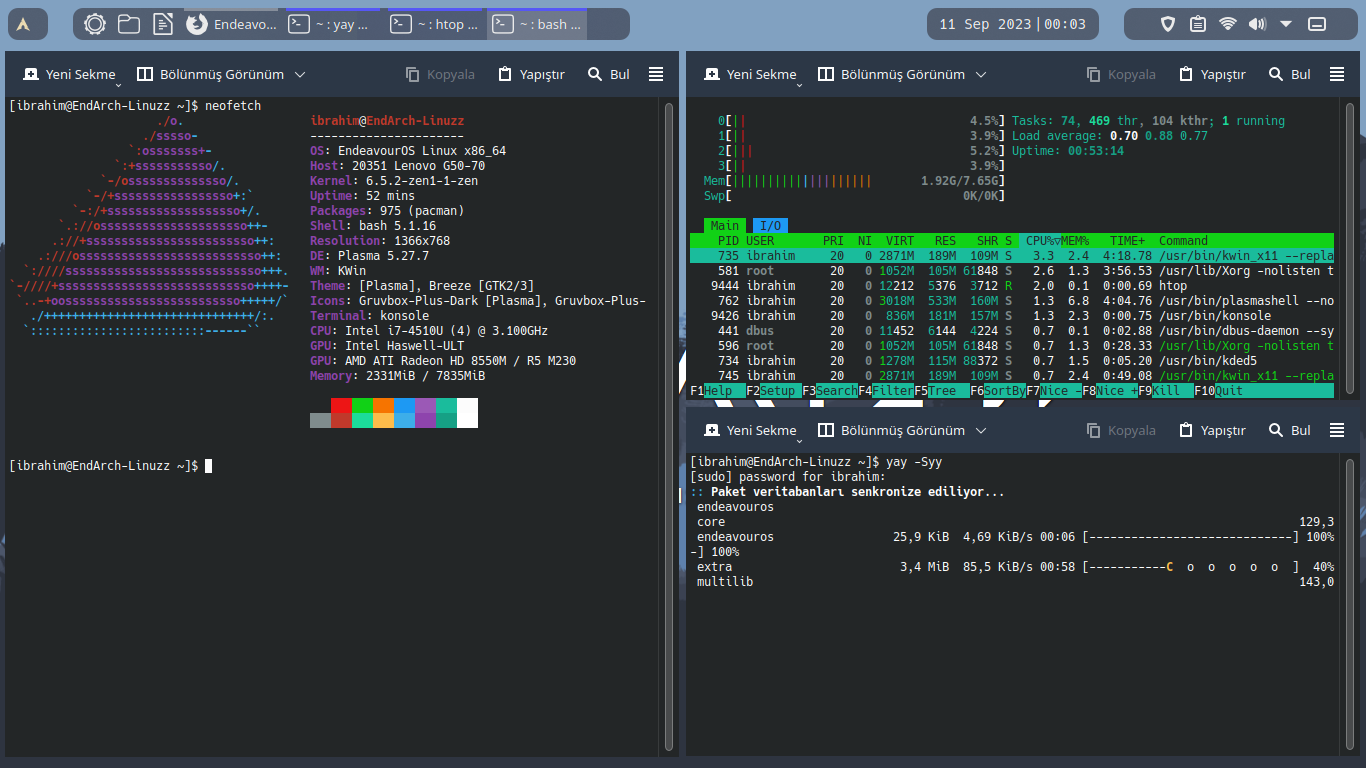1366x768 pixels.
Task: Sort htop by the CPU% column header
Action: point(1042,241)
